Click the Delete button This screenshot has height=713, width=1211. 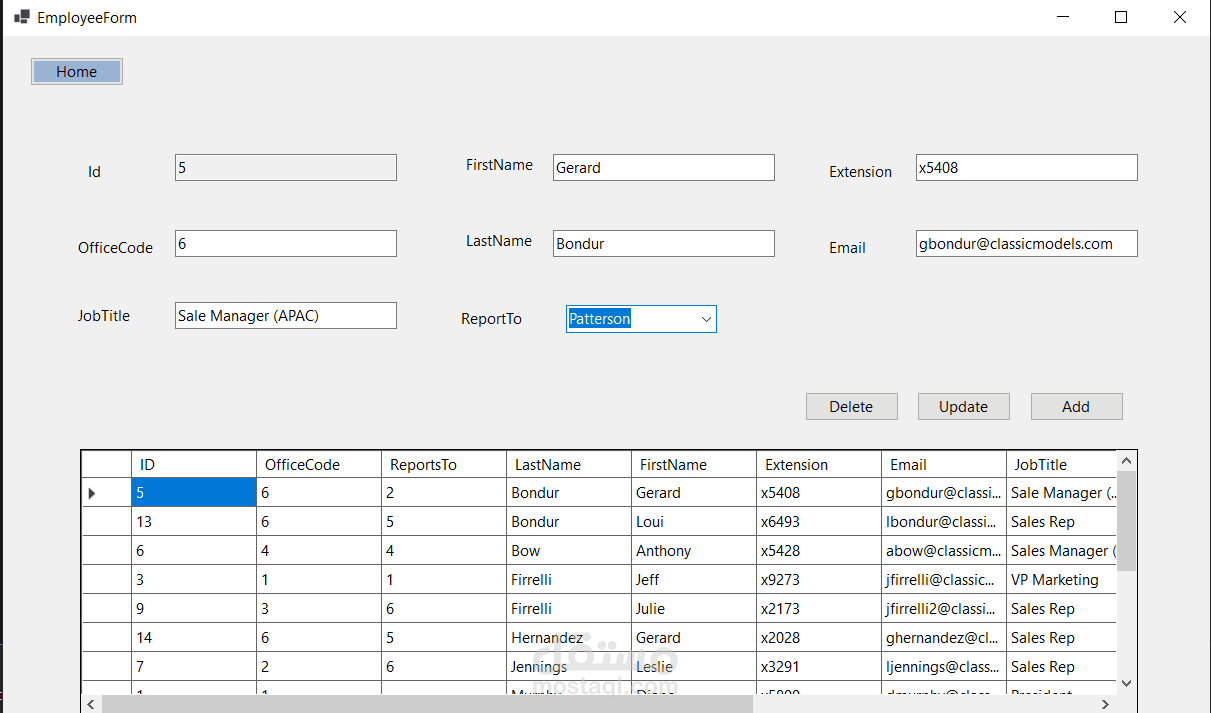(851, 407)
